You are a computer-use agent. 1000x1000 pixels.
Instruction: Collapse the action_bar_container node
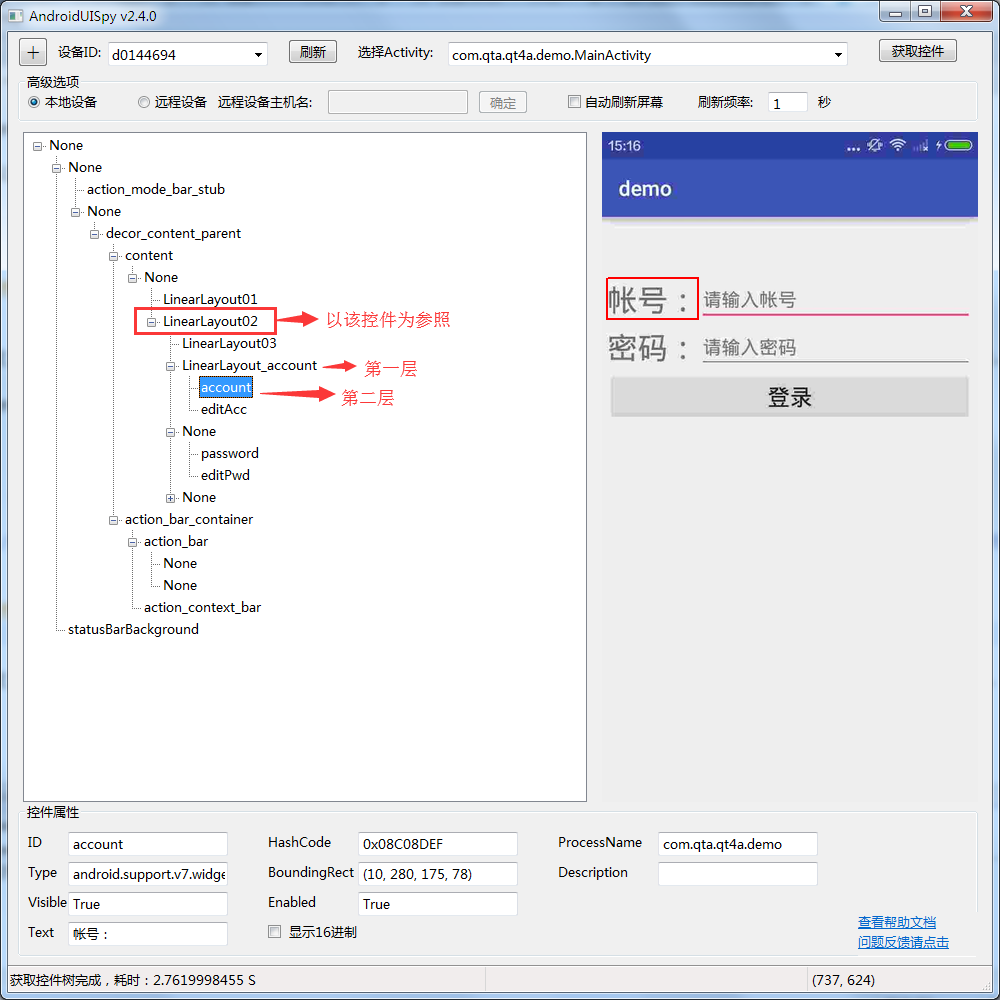pyautogui.click(x=114, y=520)
